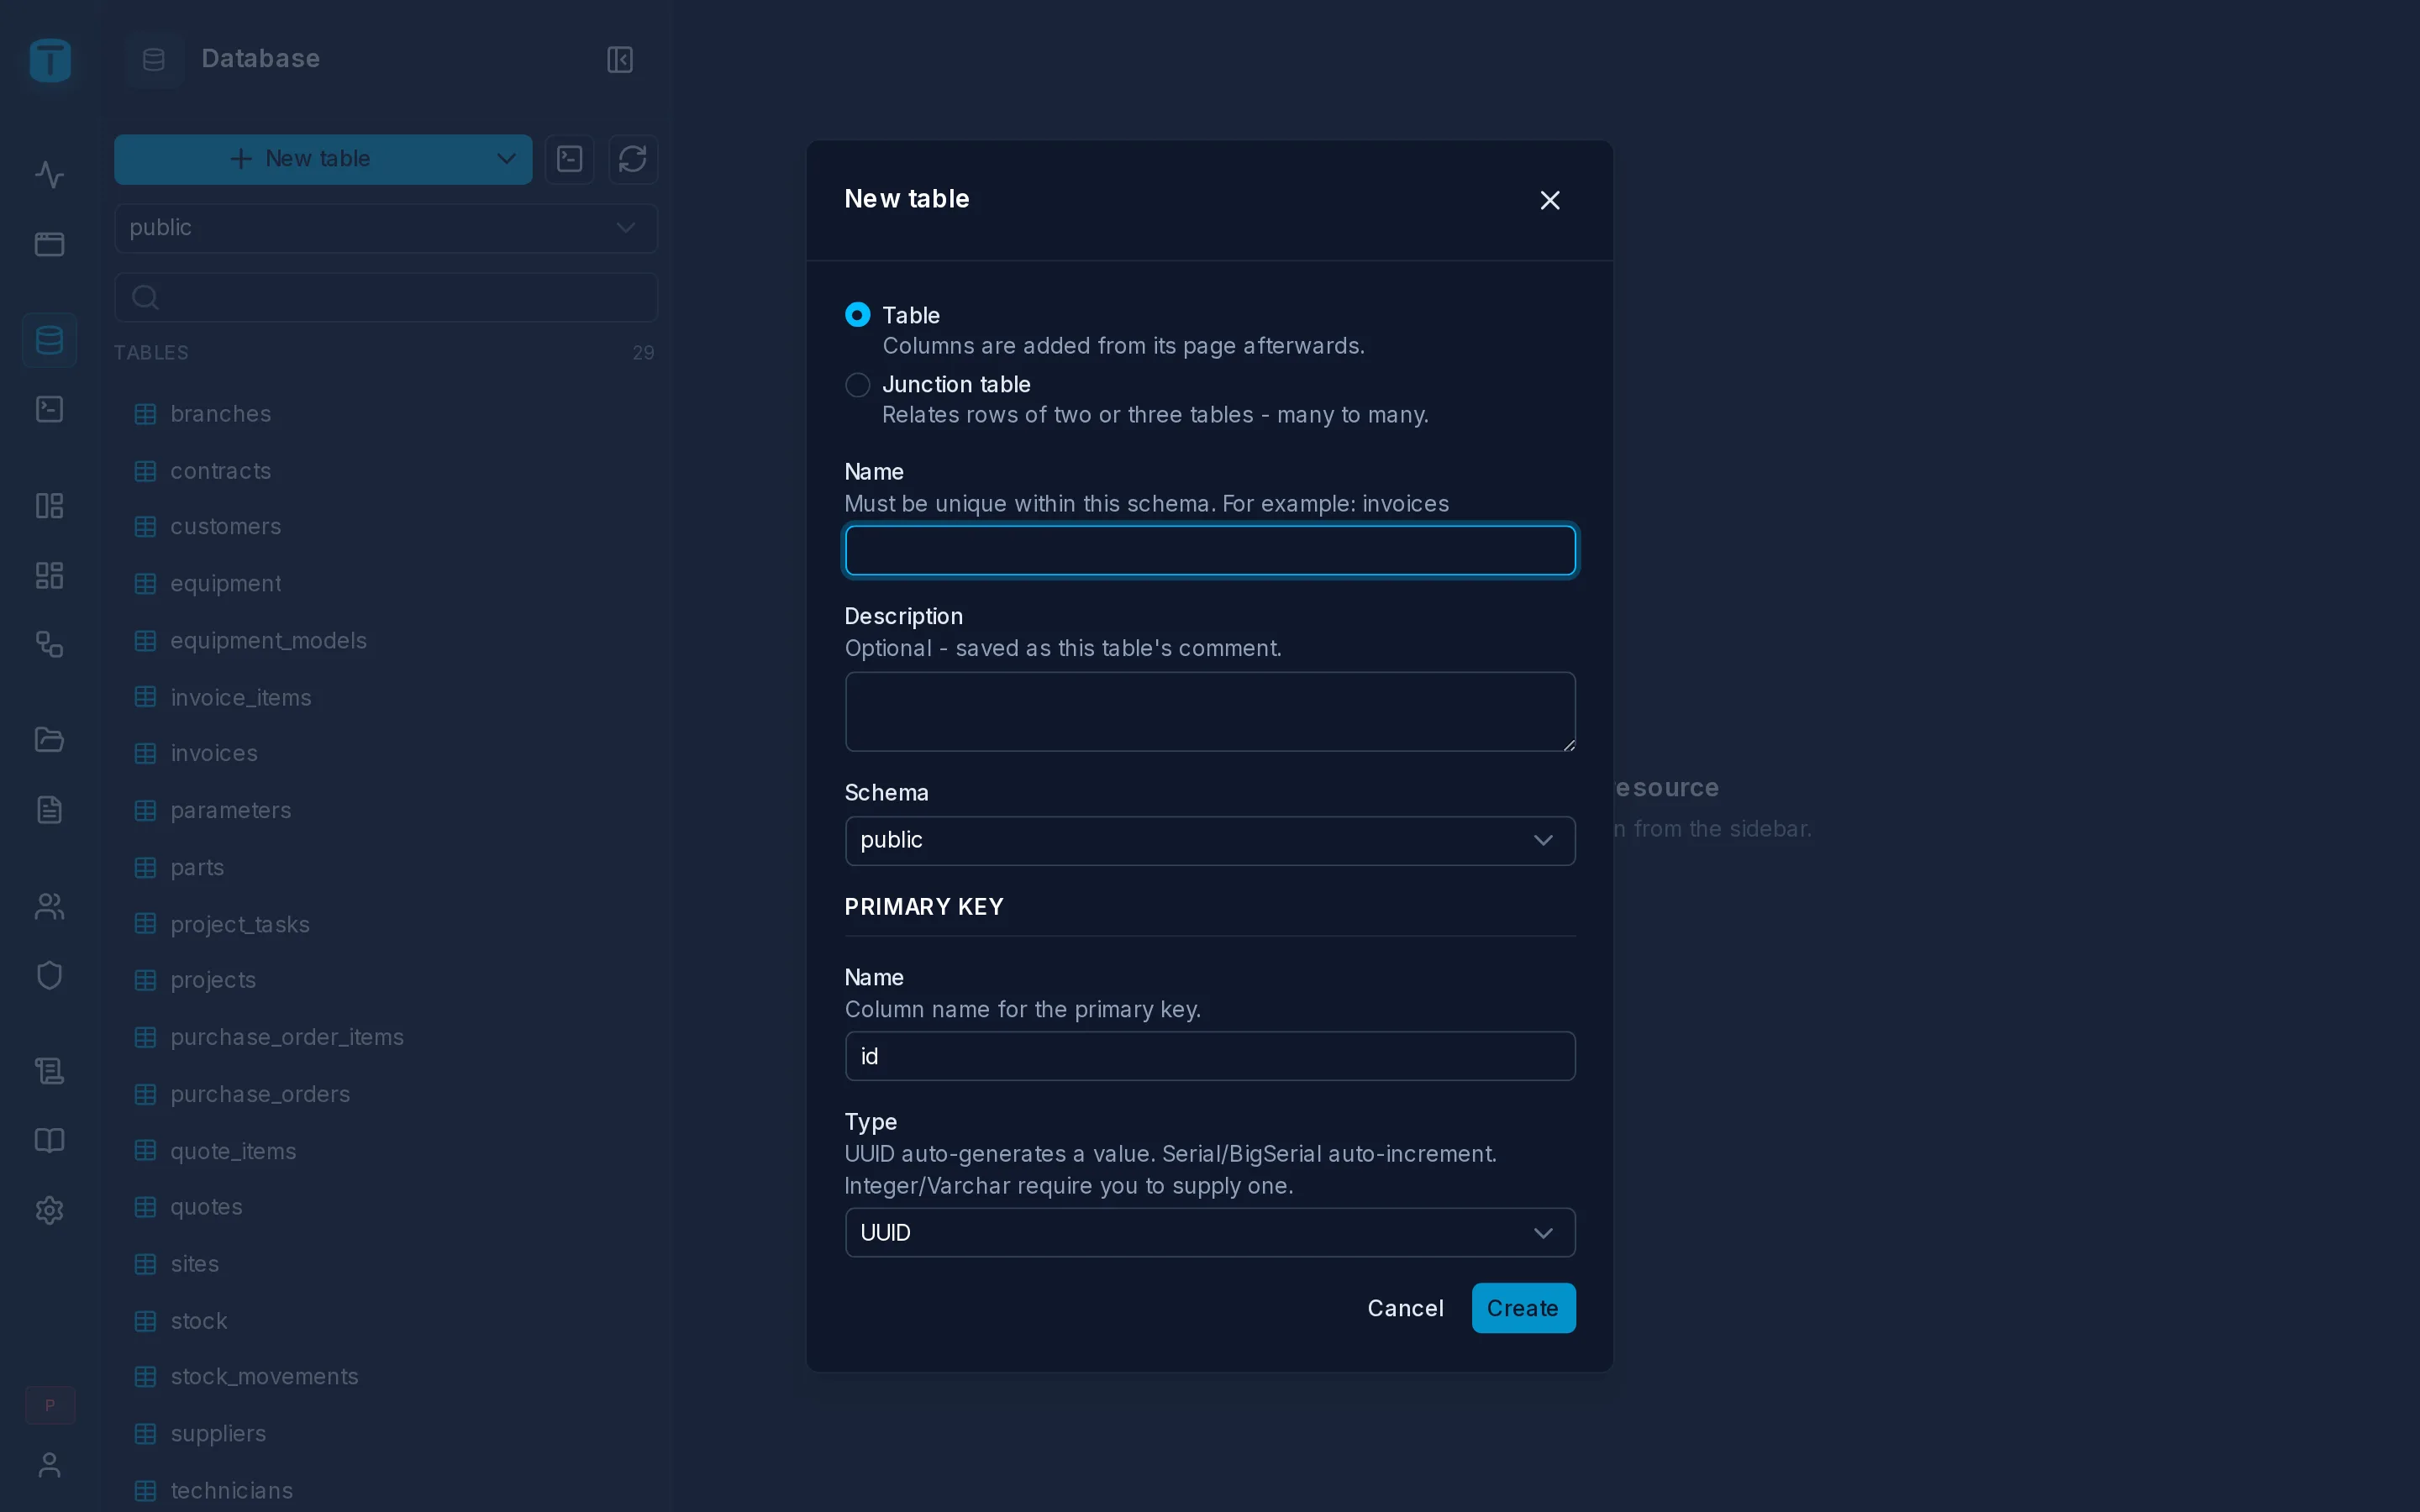
Task: Click the refresh tables icon
Action: click(633, 159)
